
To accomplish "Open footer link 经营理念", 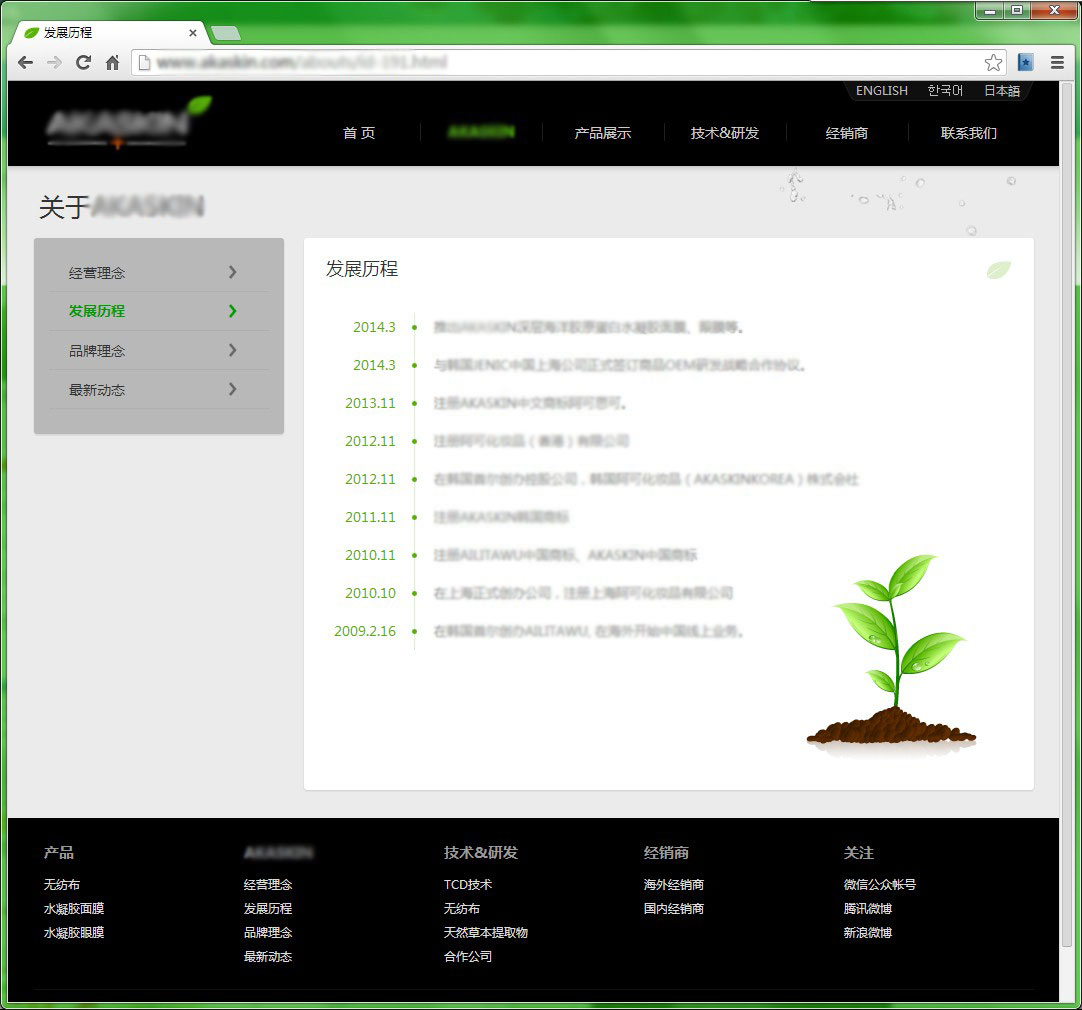I will [268, 884].
